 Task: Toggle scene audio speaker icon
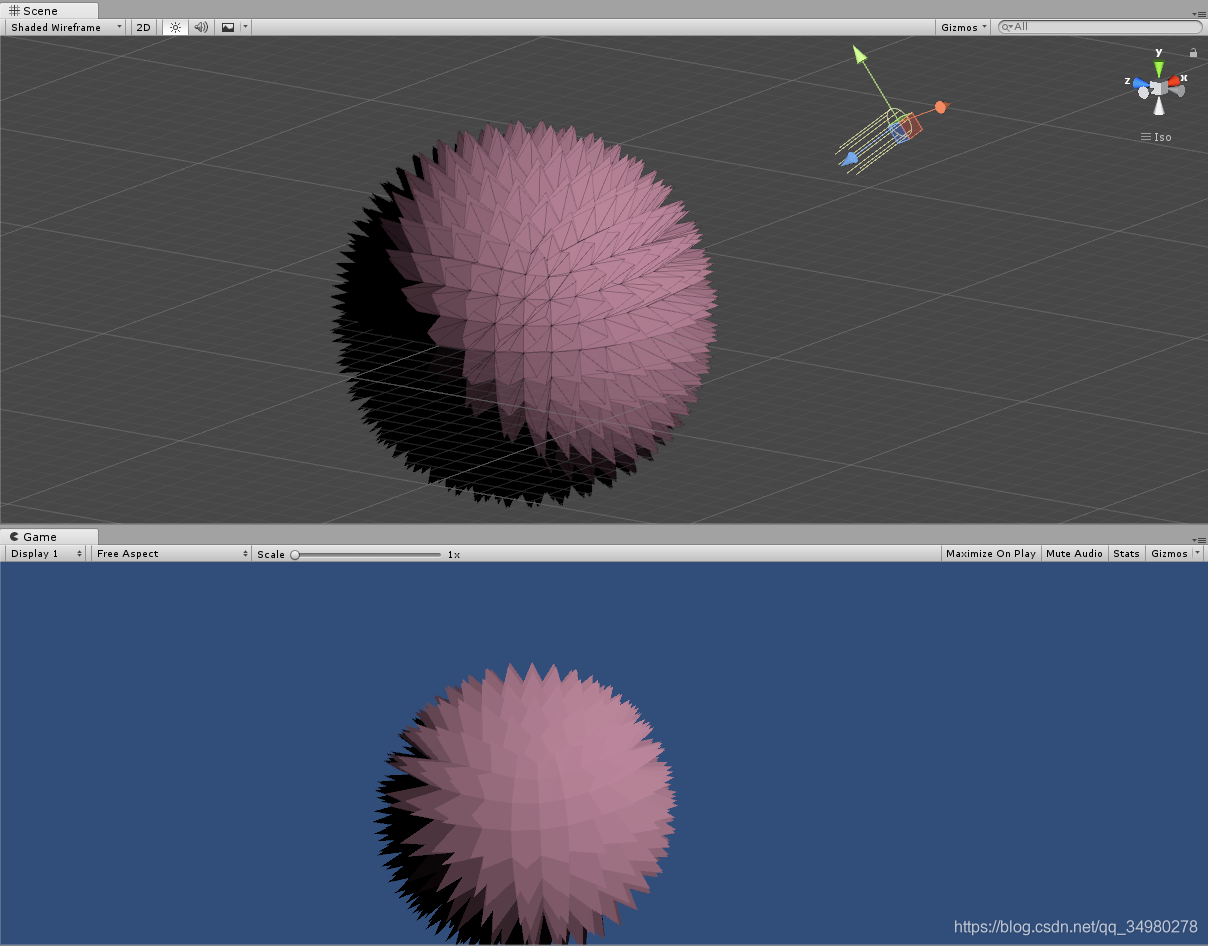201,27
